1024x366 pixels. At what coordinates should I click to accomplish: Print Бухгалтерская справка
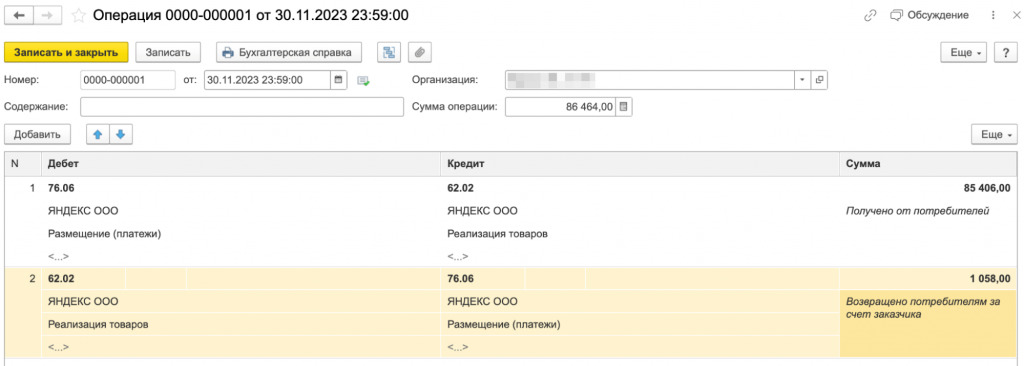pyautogui.click(x=289, y=52)
